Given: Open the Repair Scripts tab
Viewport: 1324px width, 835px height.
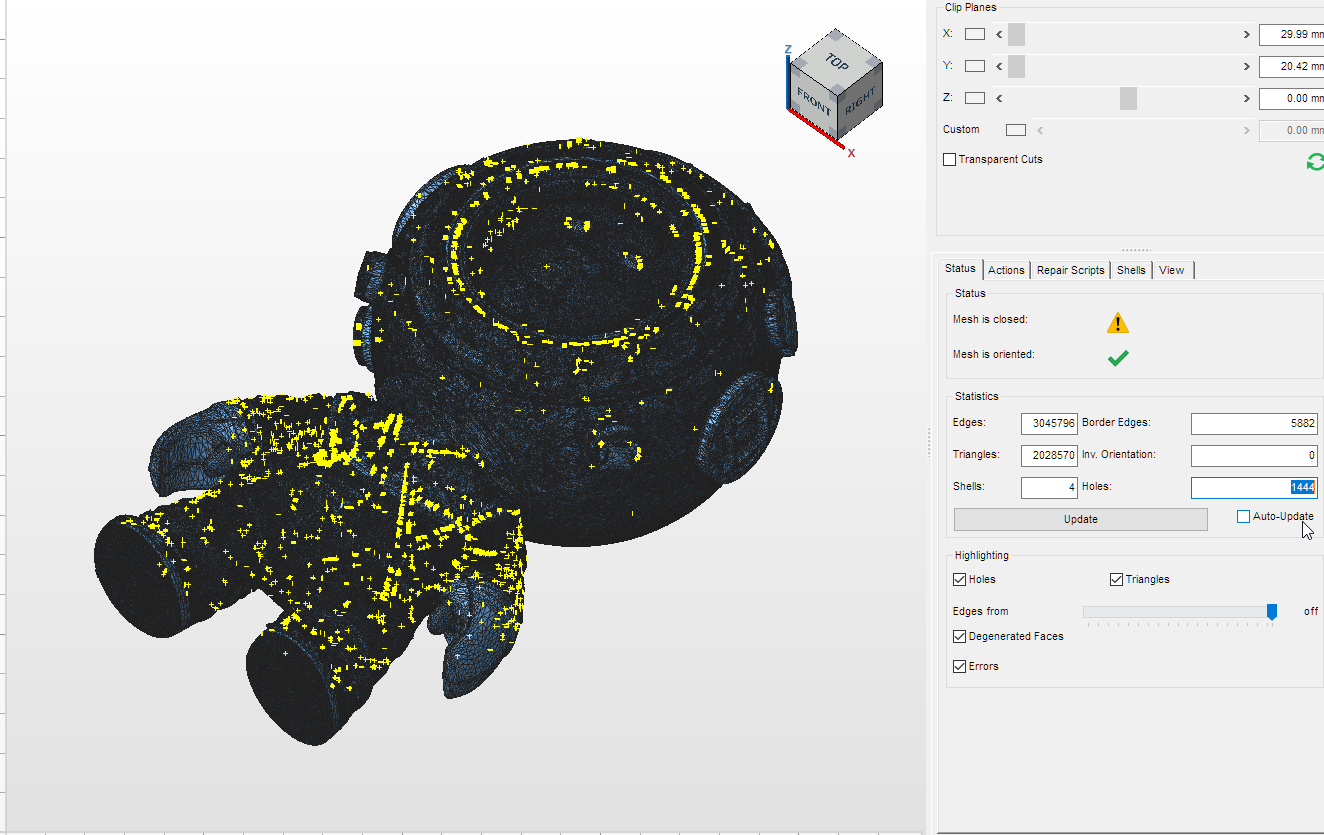Looking at the screenshot, I should tap(1070, 270).
